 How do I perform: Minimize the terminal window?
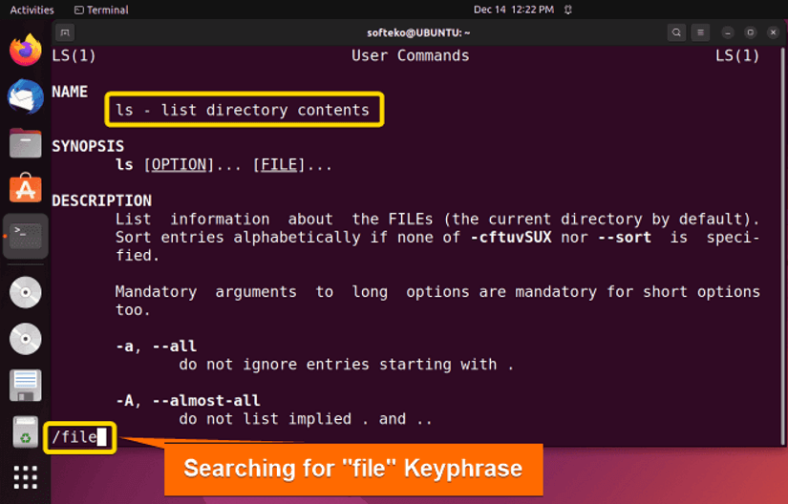click(x=728, y=32)
